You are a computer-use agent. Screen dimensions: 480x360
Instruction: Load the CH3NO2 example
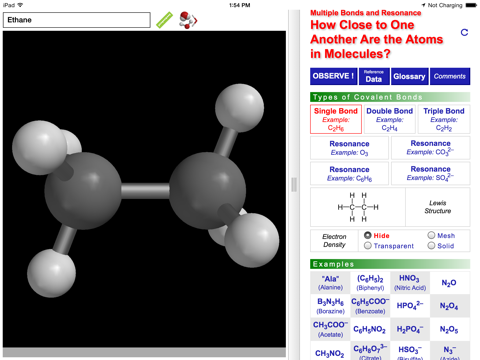[x=330, y=351]
